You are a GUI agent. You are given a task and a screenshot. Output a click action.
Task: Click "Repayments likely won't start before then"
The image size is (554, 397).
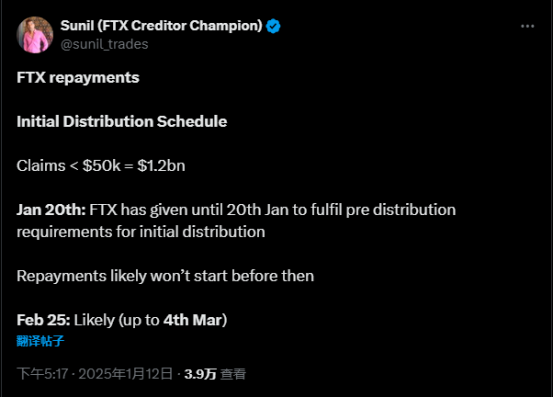(165, 276)
